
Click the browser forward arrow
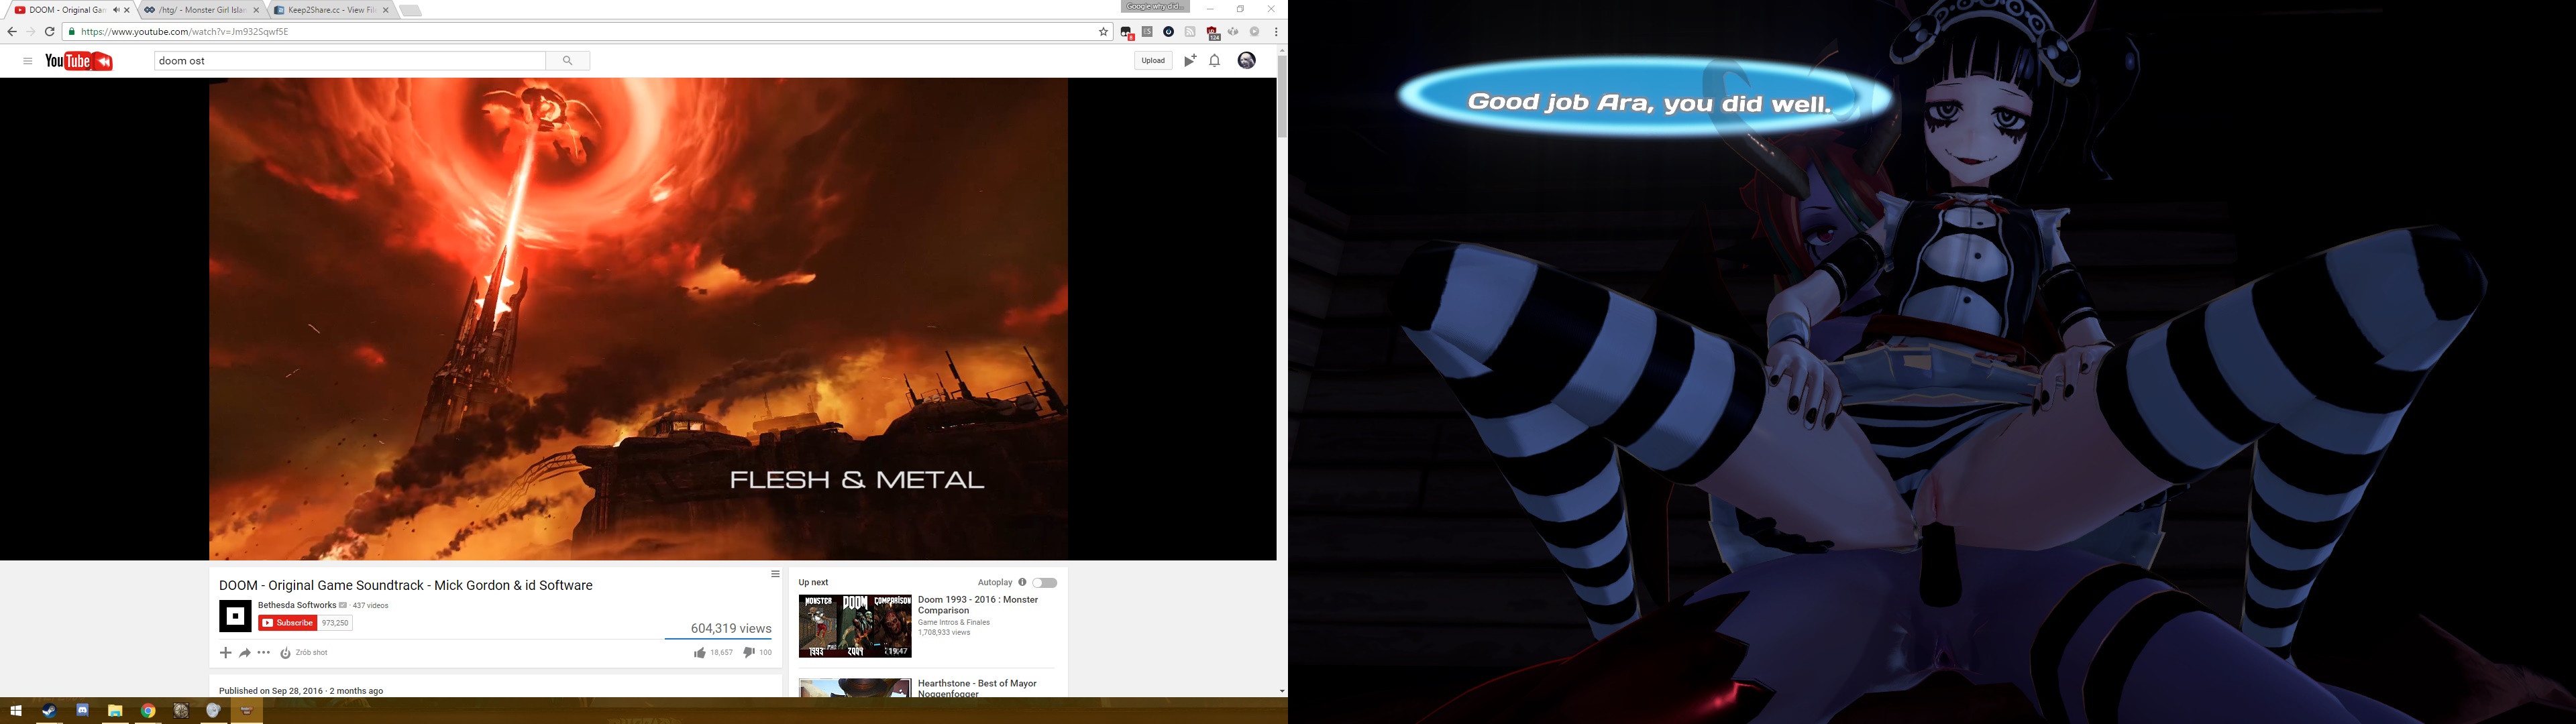click(30, 32)
